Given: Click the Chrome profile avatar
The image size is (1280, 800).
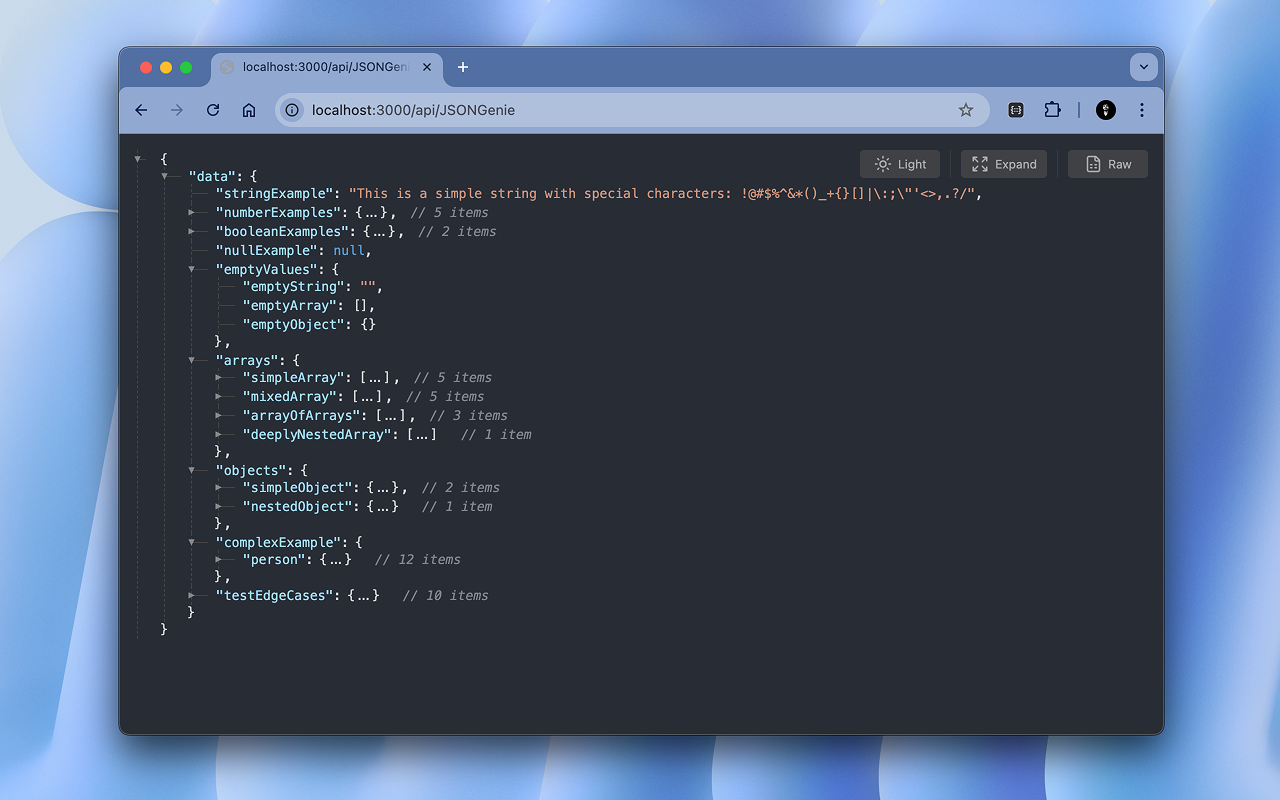Looking at the screenshot, I should [1105, 110].
